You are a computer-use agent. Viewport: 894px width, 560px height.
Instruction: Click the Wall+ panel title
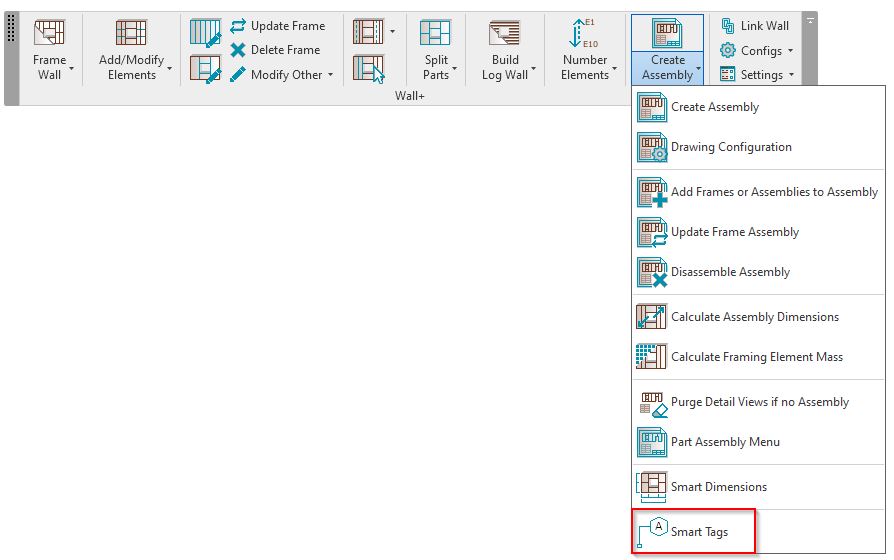409,96
